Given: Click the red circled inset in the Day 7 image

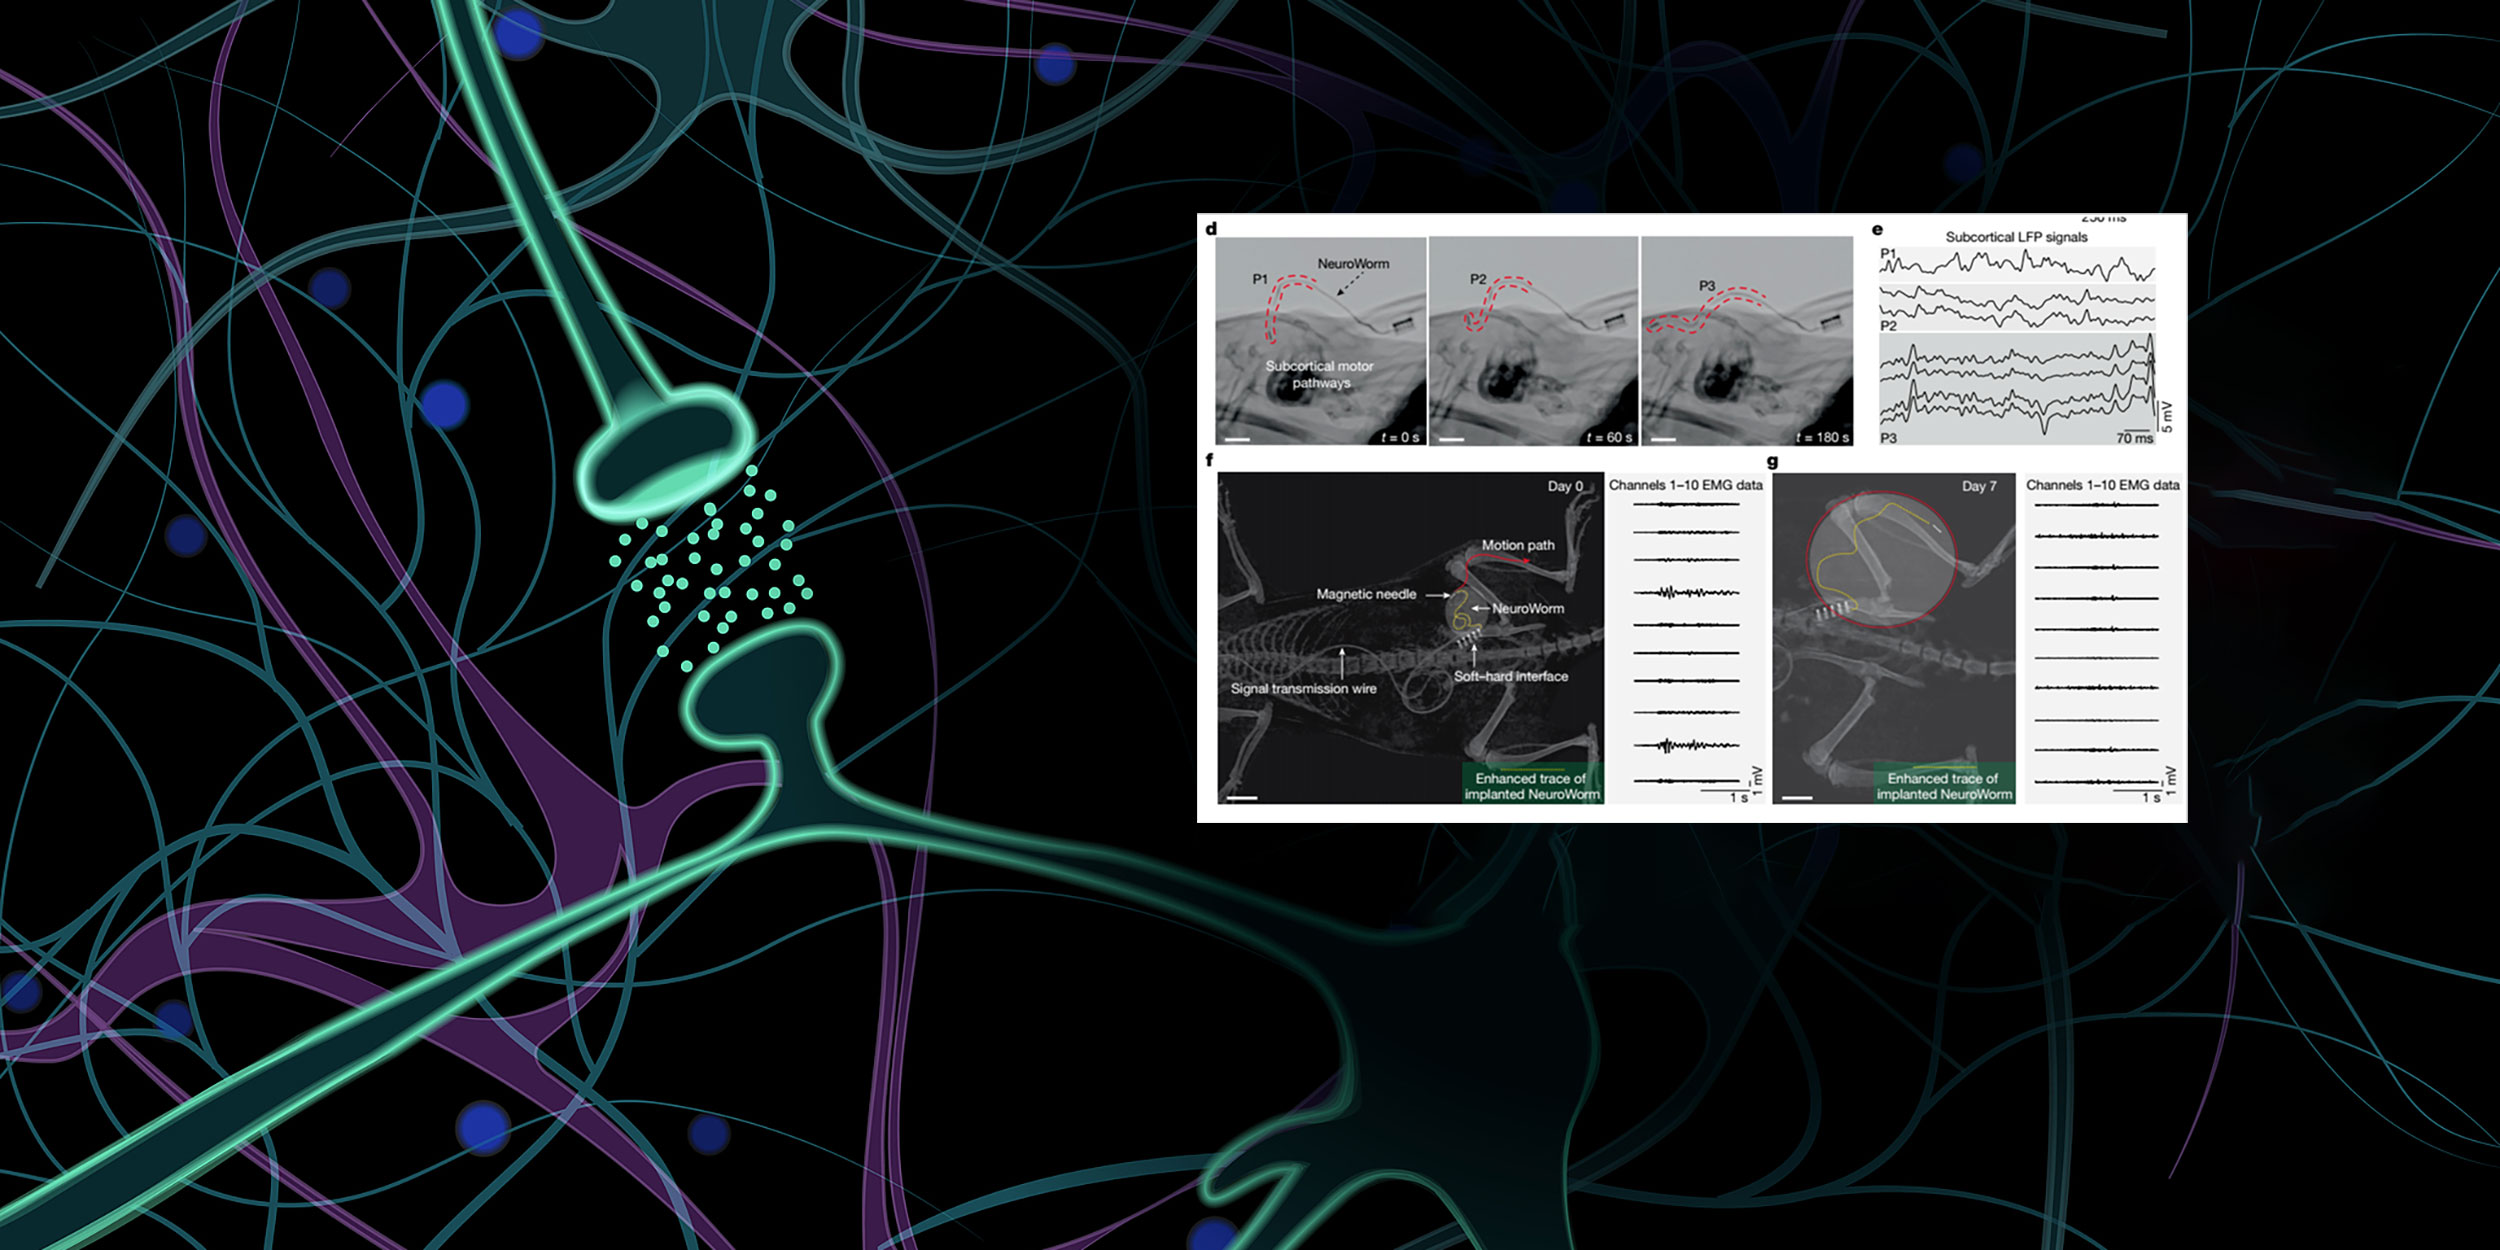Looking at the screenshot, I should coord(1880,560).
